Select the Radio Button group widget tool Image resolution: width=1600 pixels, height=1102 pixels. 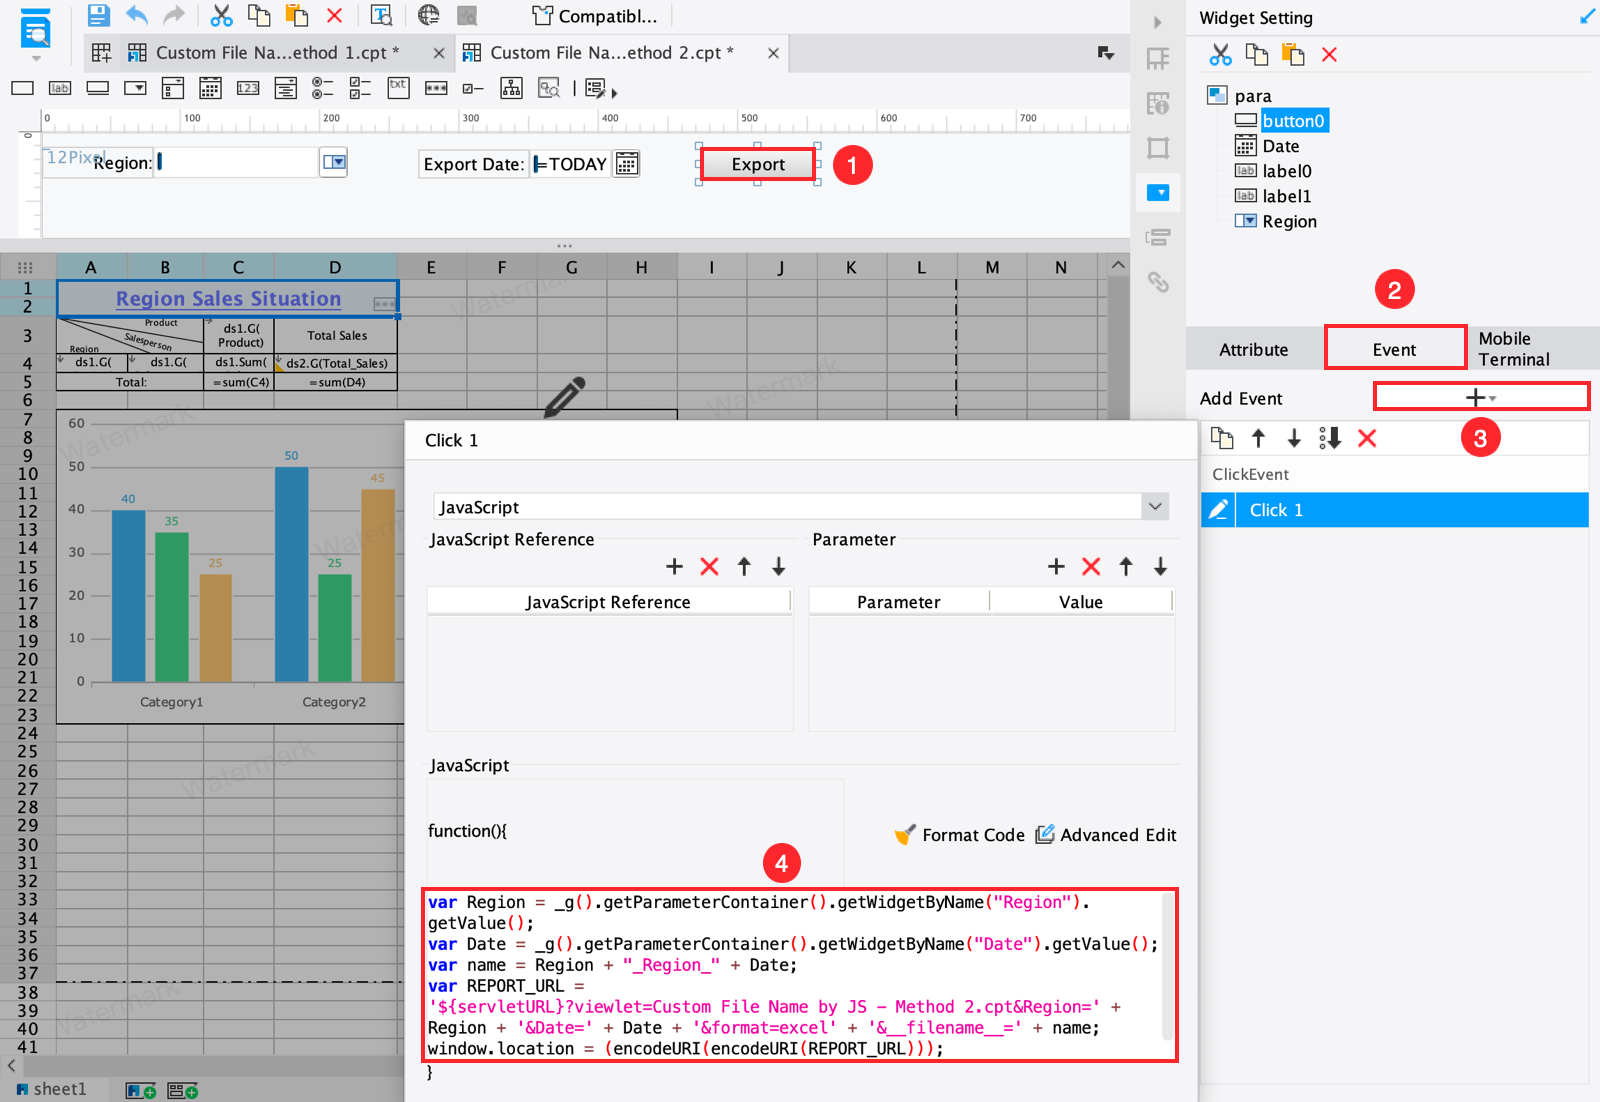point(322,89)
